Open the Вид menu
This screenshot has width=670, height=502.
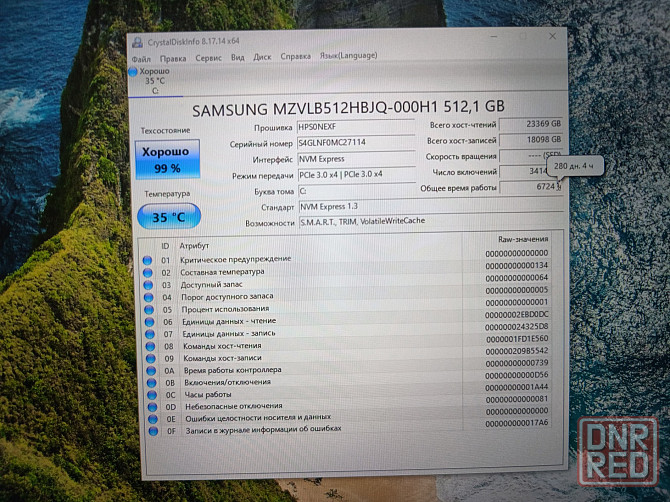click(238, 57)
